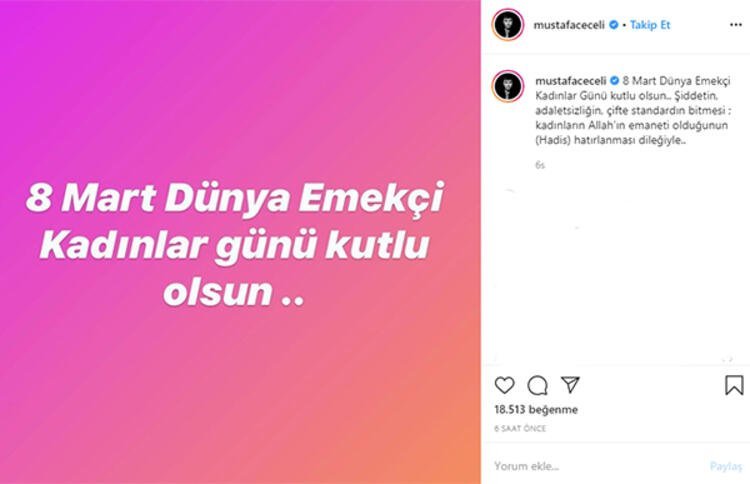Open the profile picture in the post header
The width and height of the screenshot is (750, 484).
tap(508, 25)
